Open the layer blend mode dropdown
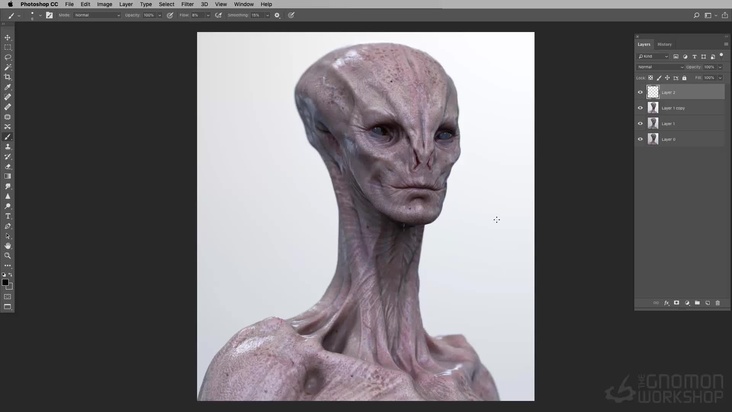 (x=661, y=67)
